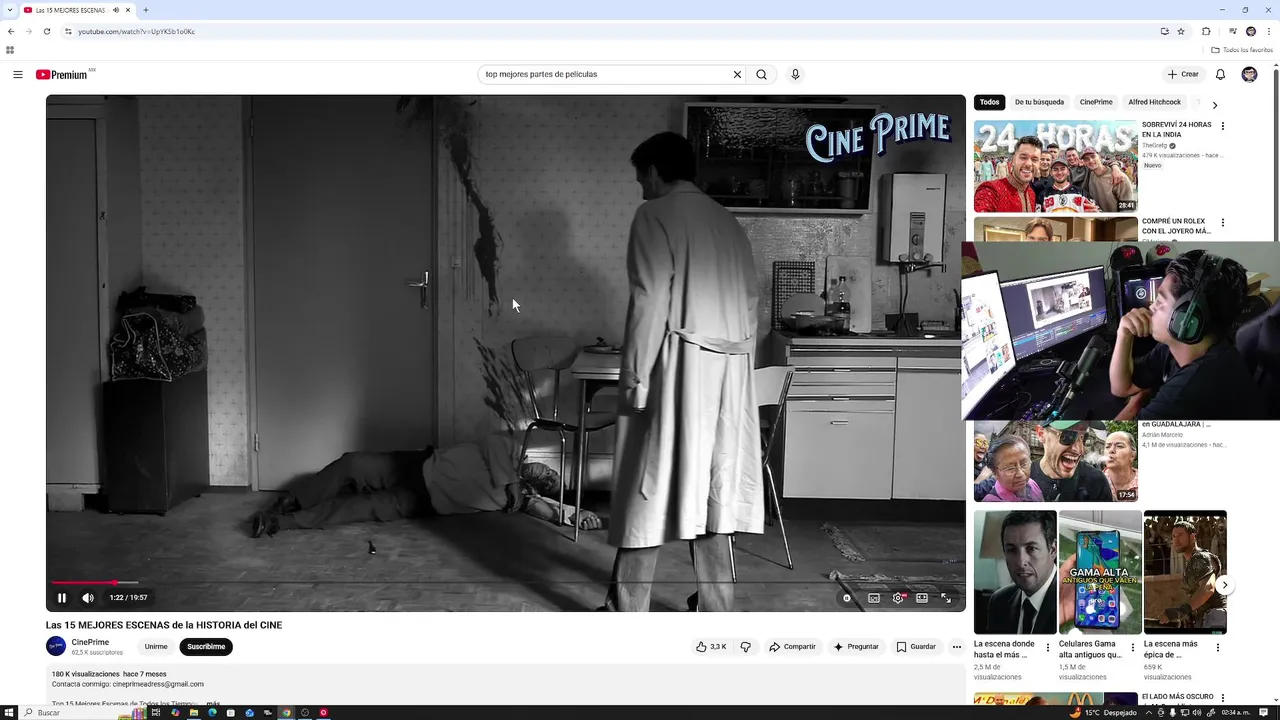Open a new browser tab
The height and width of the screenshot is (720, 1280).
pos(145,10)
